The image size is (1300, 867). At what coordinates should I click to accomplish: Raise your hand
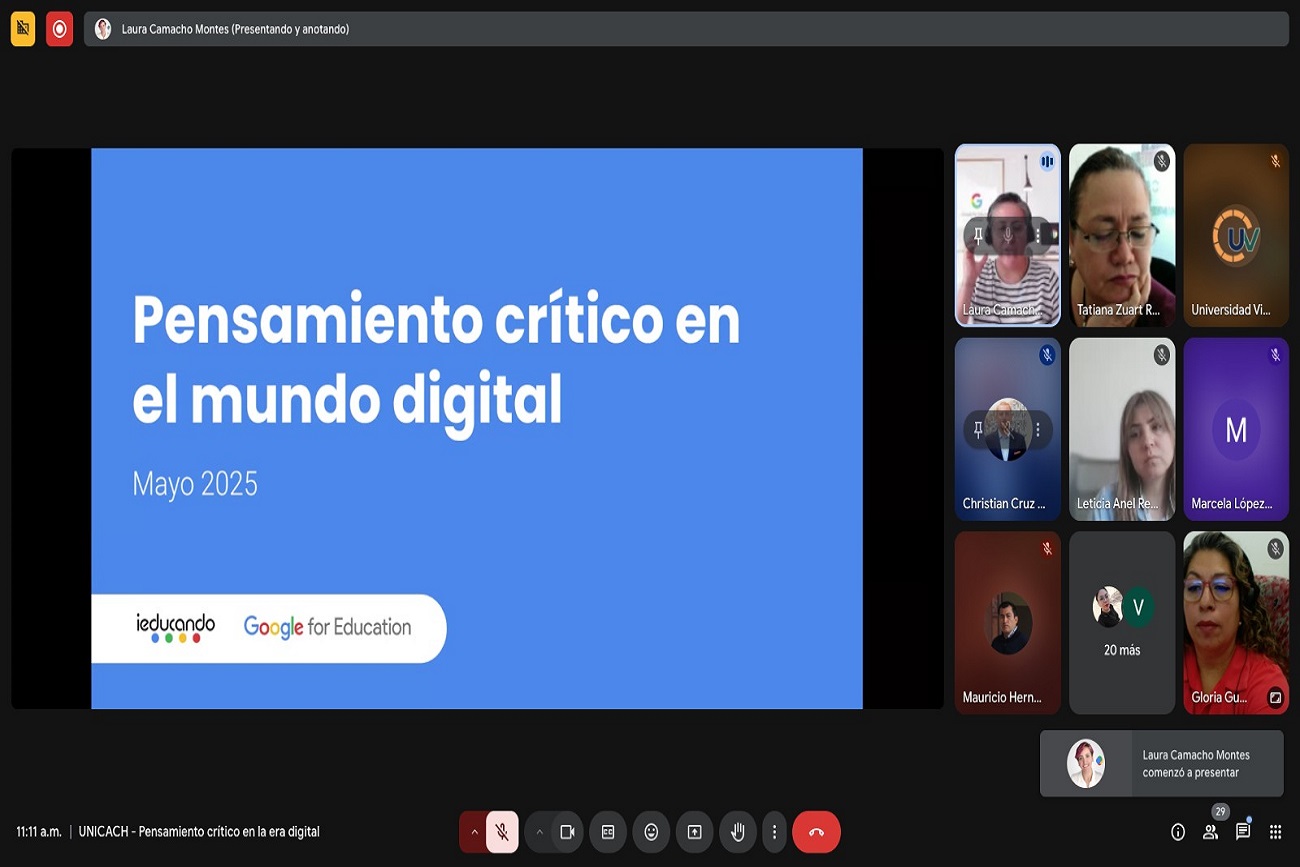click(x=738, y=832)
